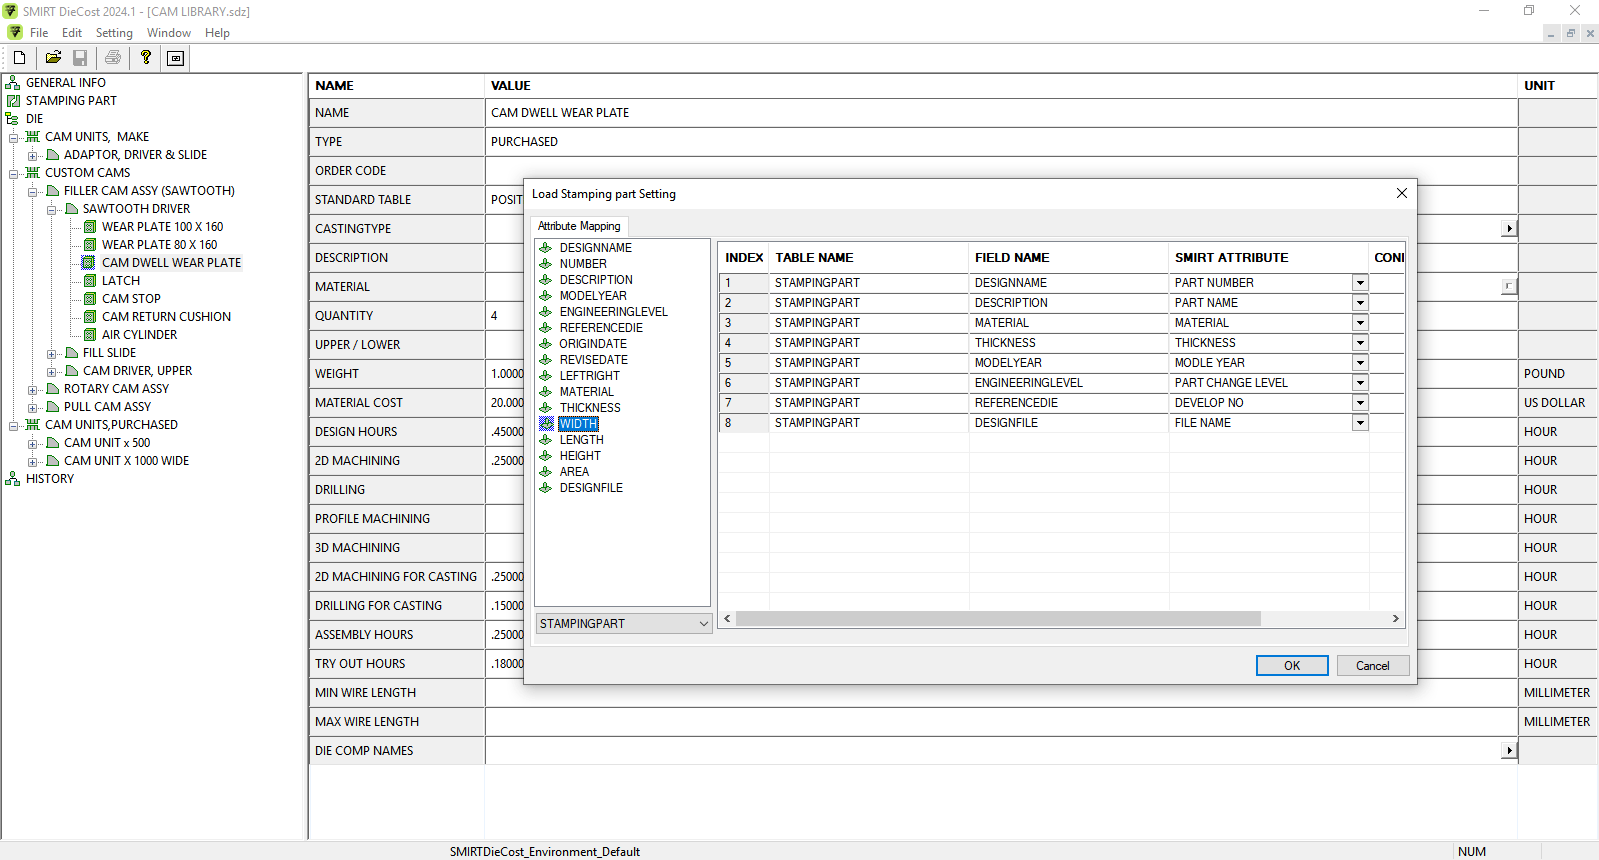Expand the ROTARY CAM ASSY tree node
1599x860 pixels.
coord(33,390)
